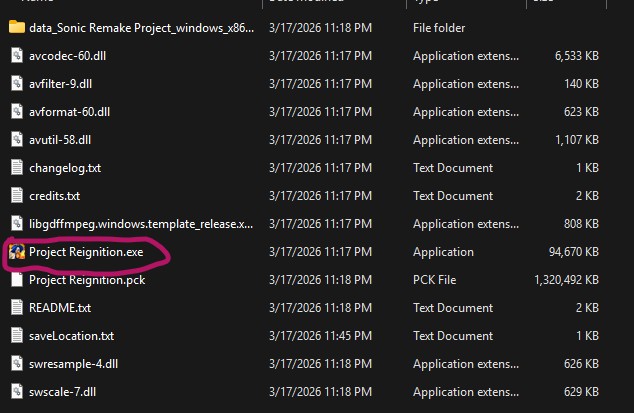
Task: Click the folder icon for data_Sonic Remake Project
Action: pos(16,28)
